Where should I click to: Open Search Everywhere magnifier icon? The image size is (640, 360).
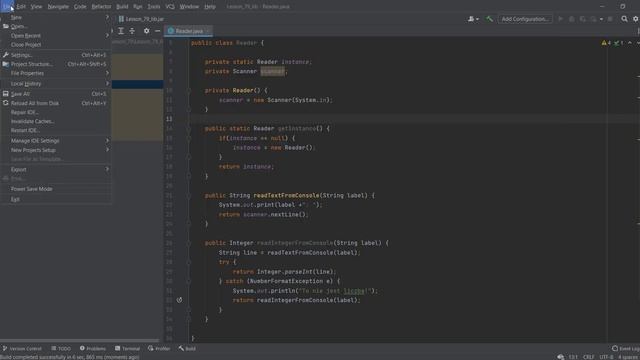(x=624, y=19)
